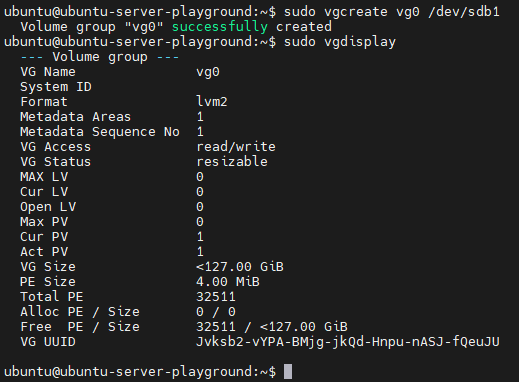Click the Free PE / Size value
Image resolution: width=519 pixels, height=382 pixels.
click(272, 327)
